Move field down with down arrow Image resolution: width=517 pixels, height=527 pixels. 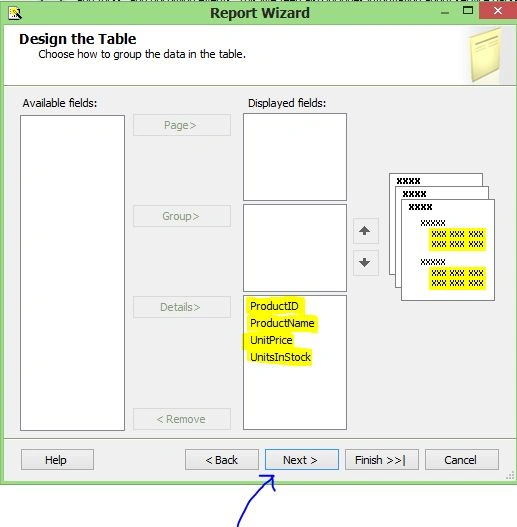point(365,262)
